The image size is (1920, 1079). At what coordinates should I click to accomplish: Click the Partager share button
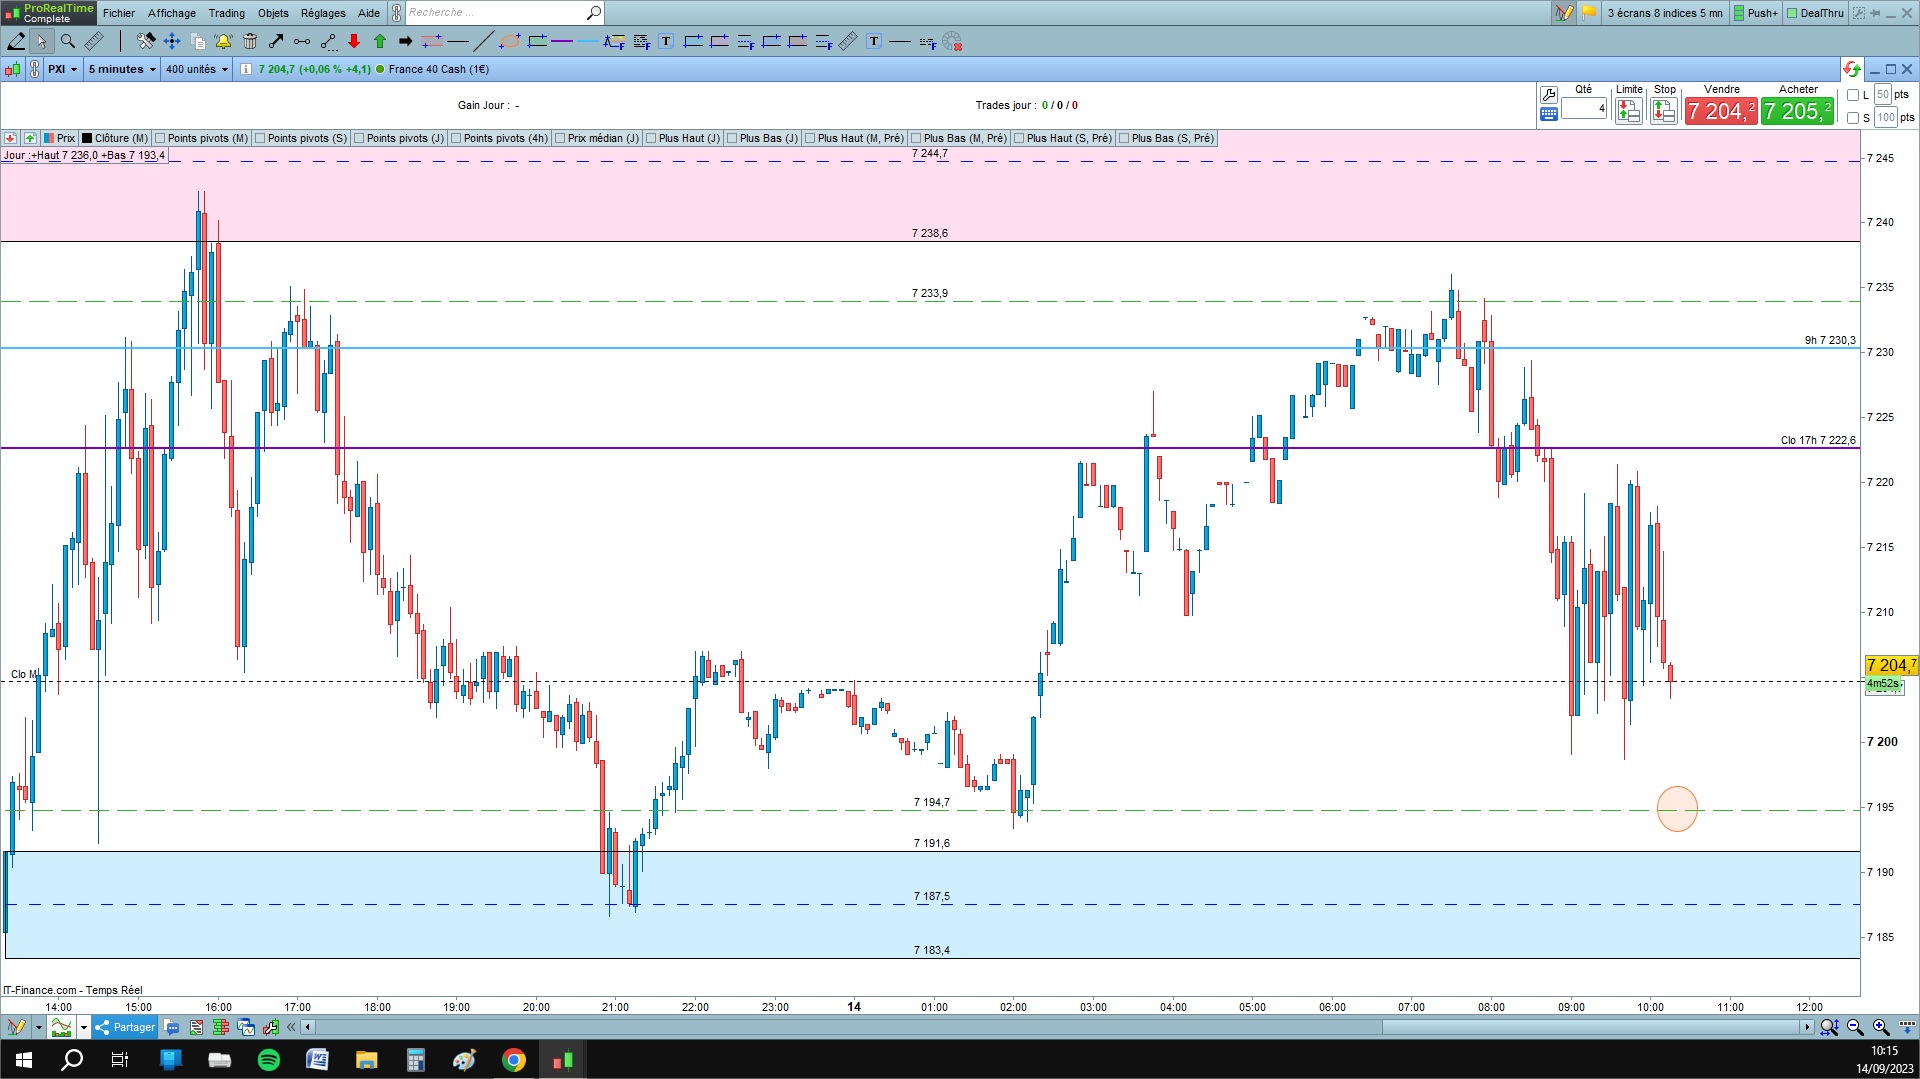coord(126,1027)
